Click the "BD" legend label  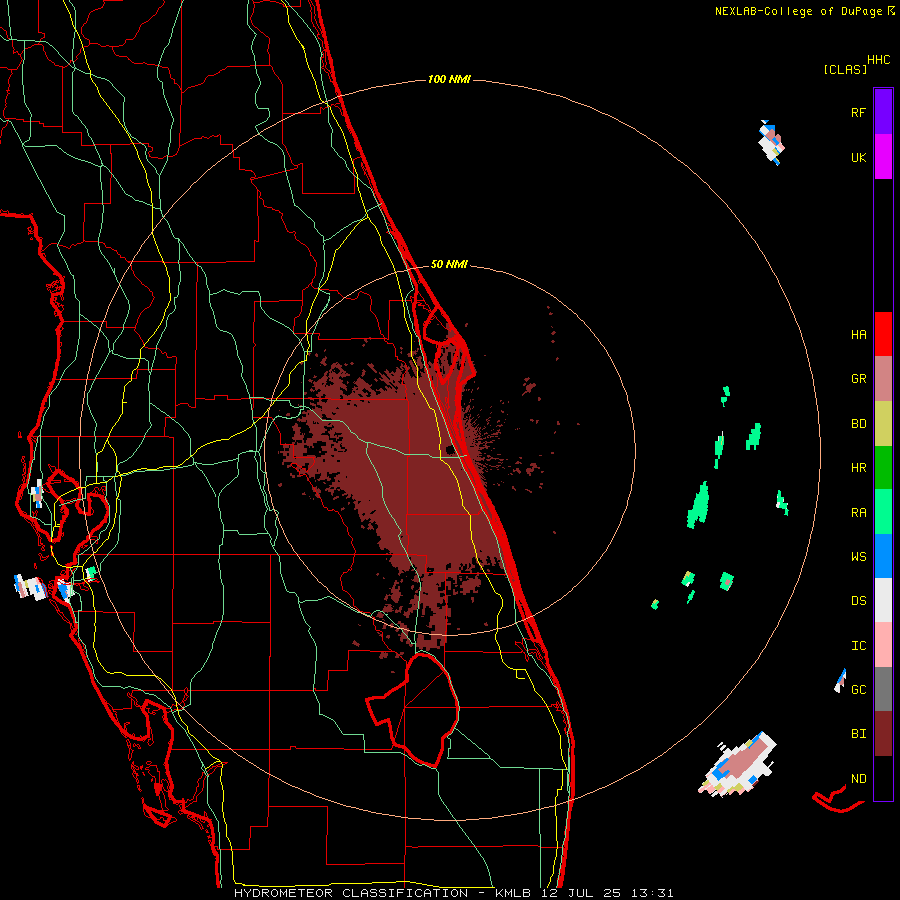click(x=858, y=424)
